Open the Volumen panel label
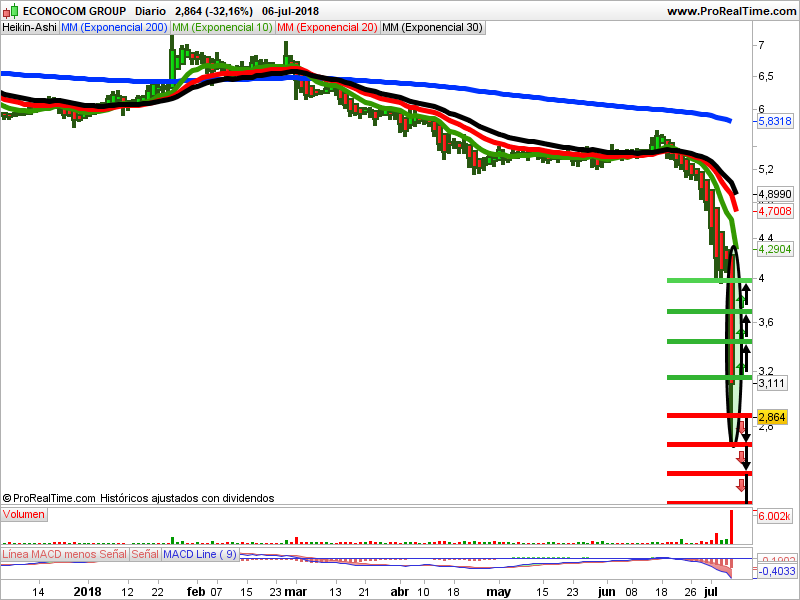The image size is (800, 600). [23, 514]
